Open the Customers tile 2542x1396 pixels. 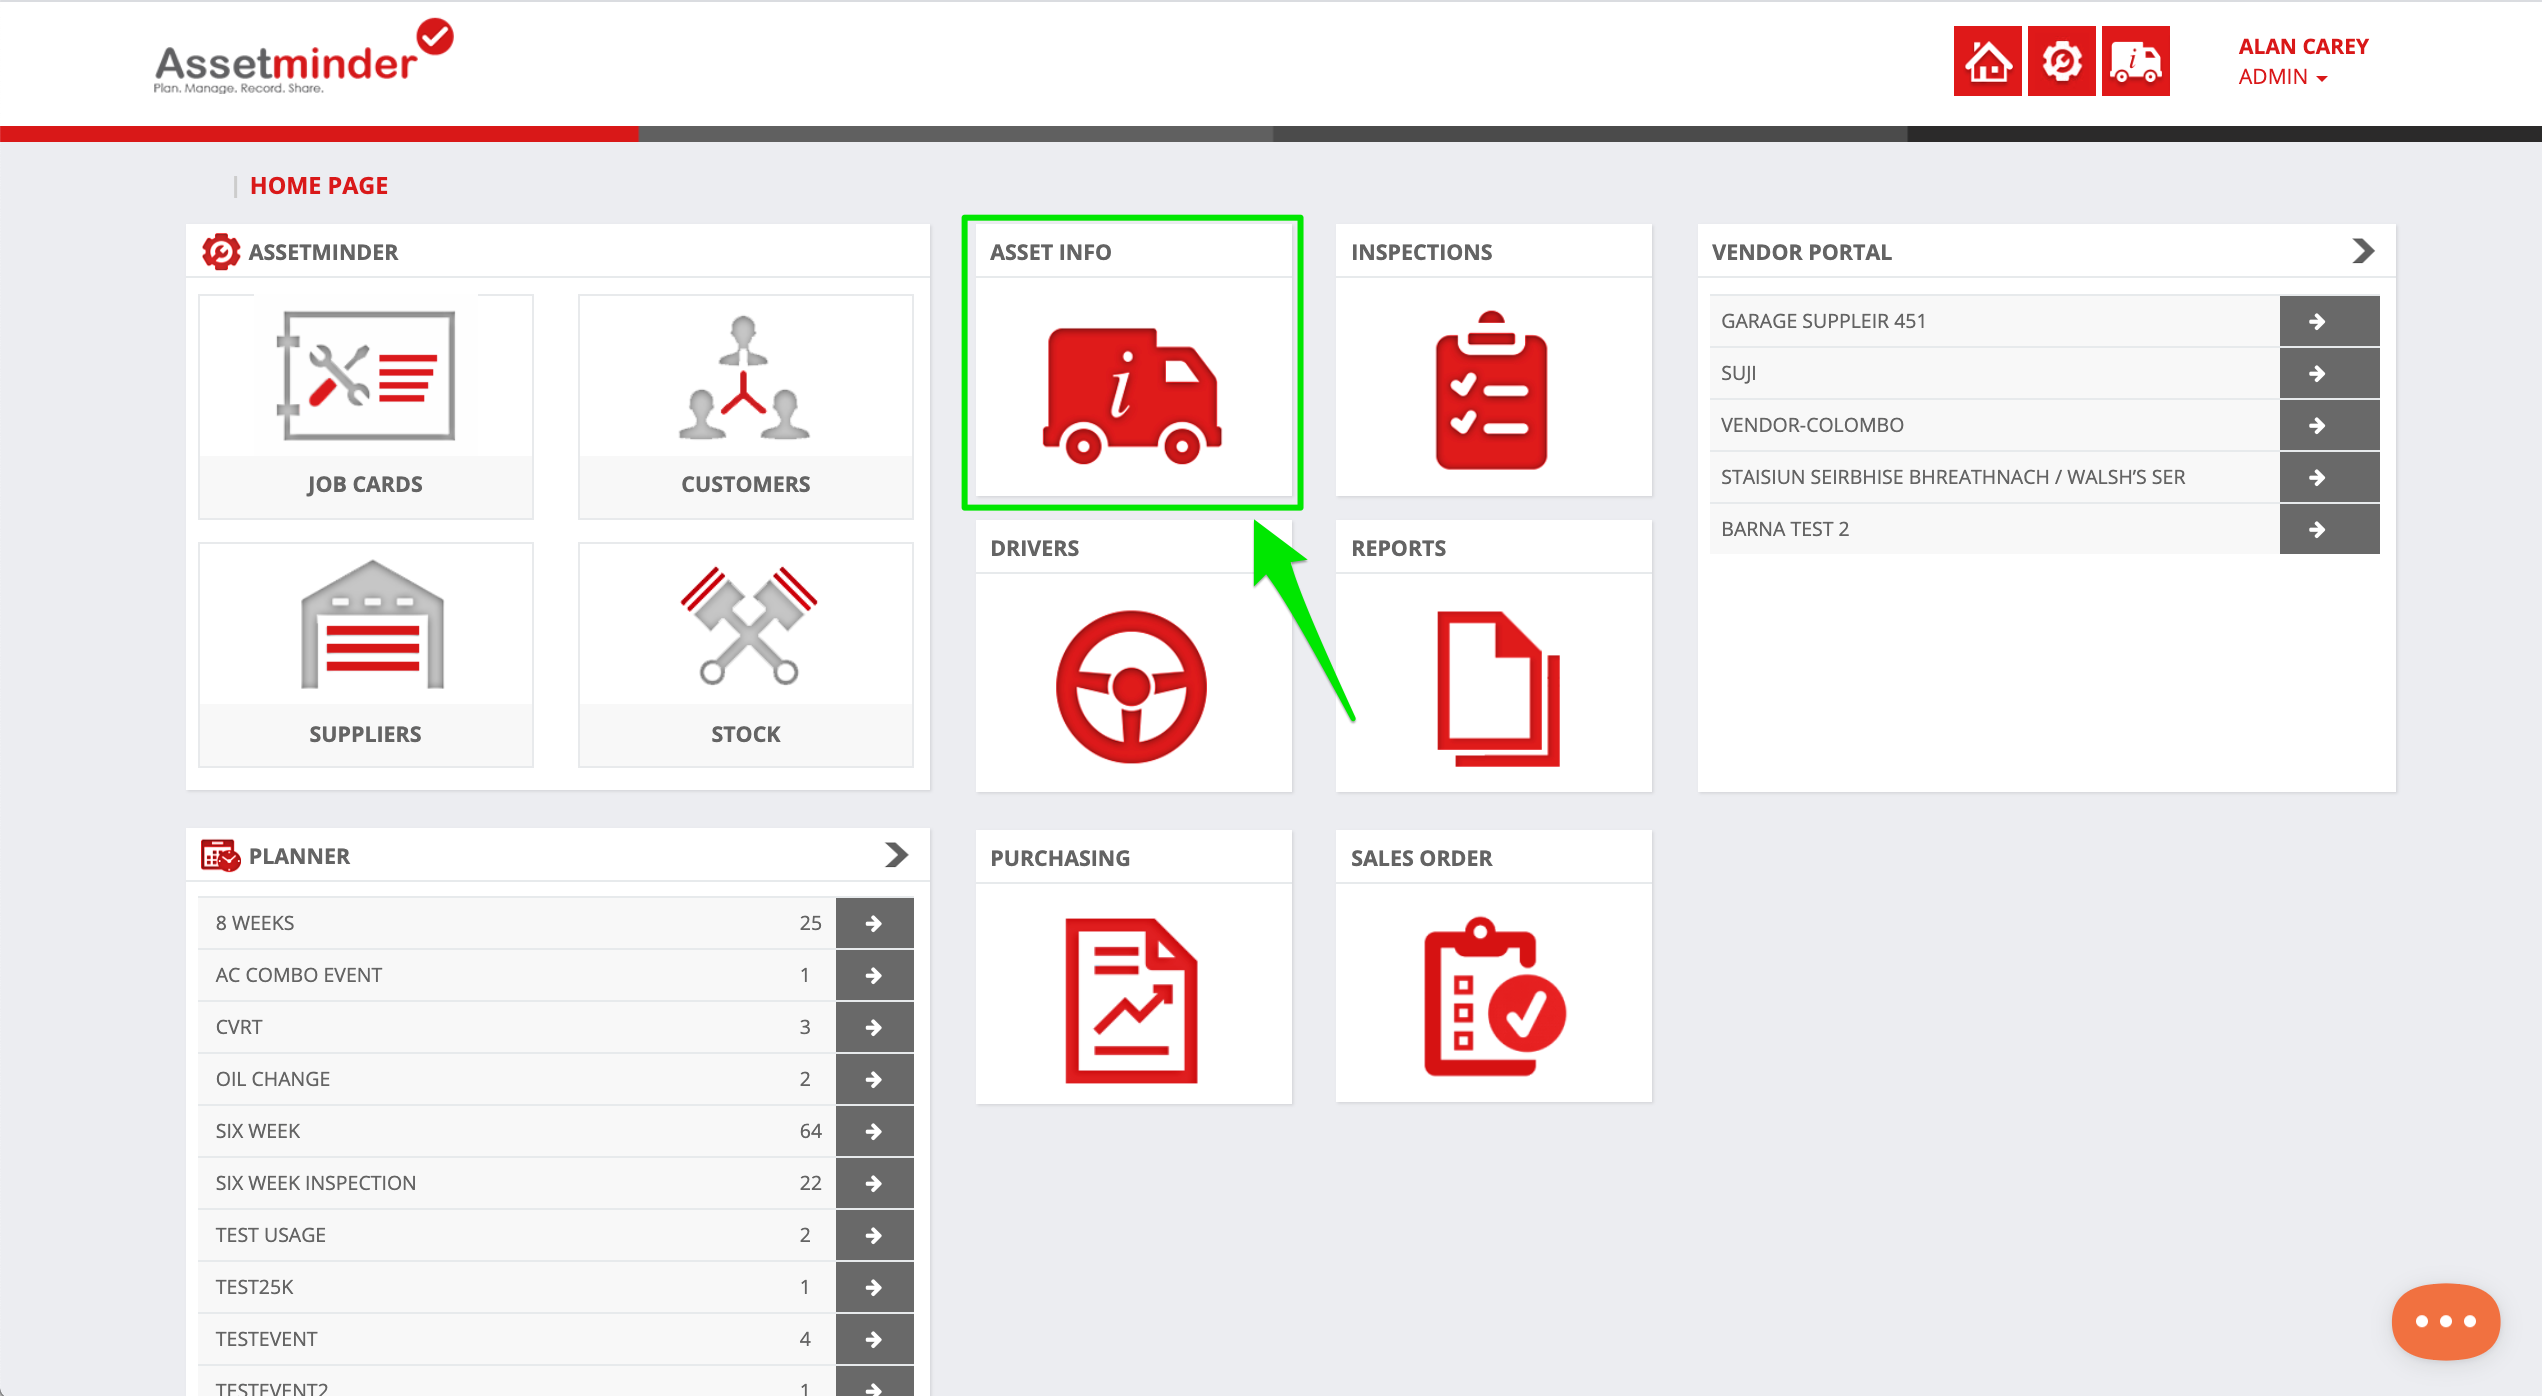pyautogui.click(x=745, y=406)
